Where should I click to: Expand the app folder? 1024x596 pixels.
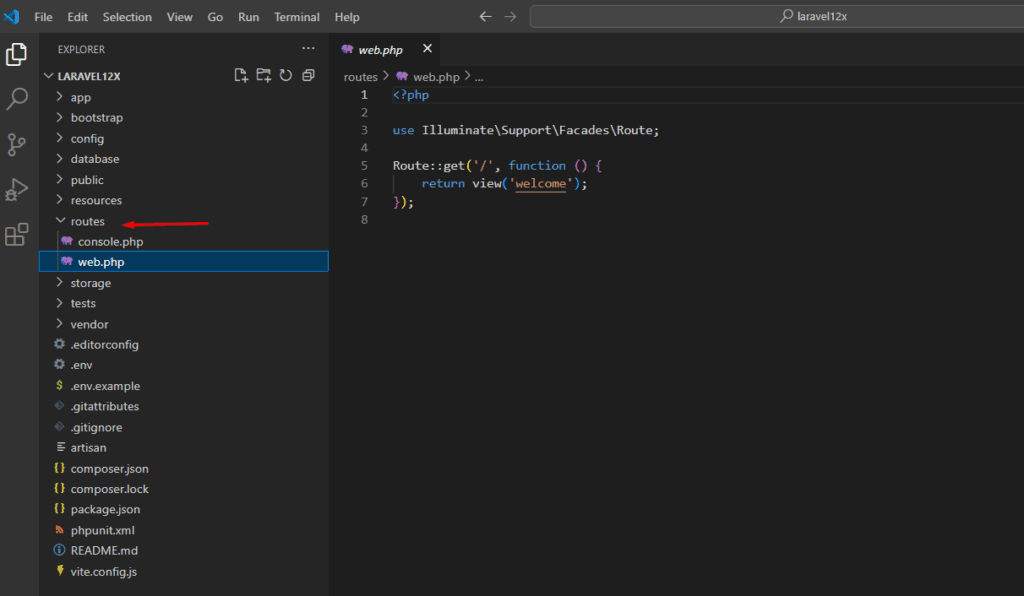[x=80, y=97]
